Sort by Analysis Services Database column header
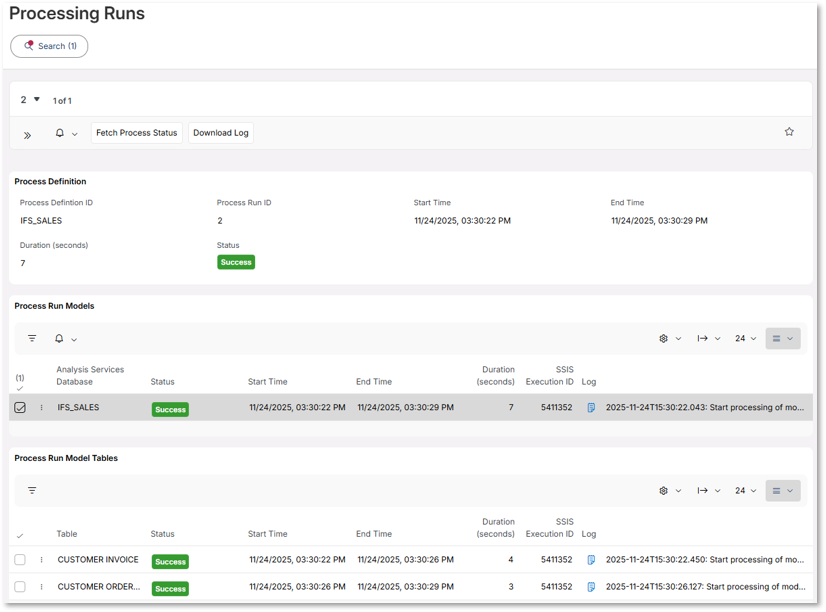826x612 pixels. pos(90,376)
